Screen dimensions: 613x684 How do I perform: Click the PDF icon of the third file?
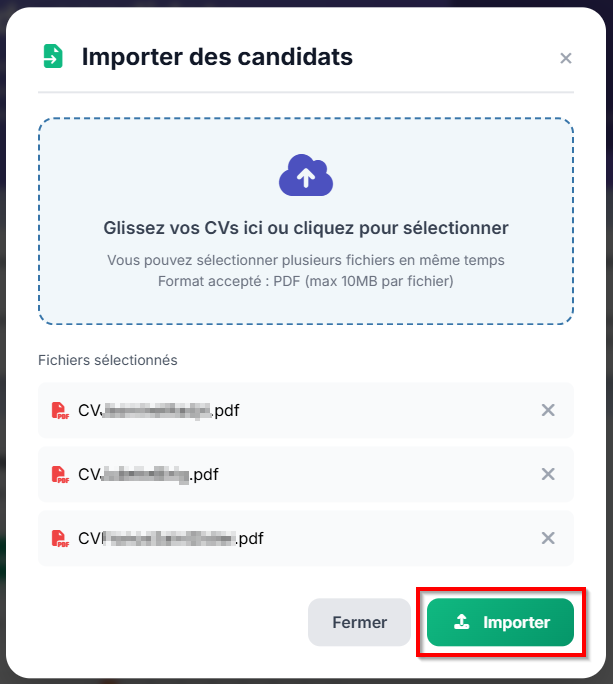coord(61,538)
